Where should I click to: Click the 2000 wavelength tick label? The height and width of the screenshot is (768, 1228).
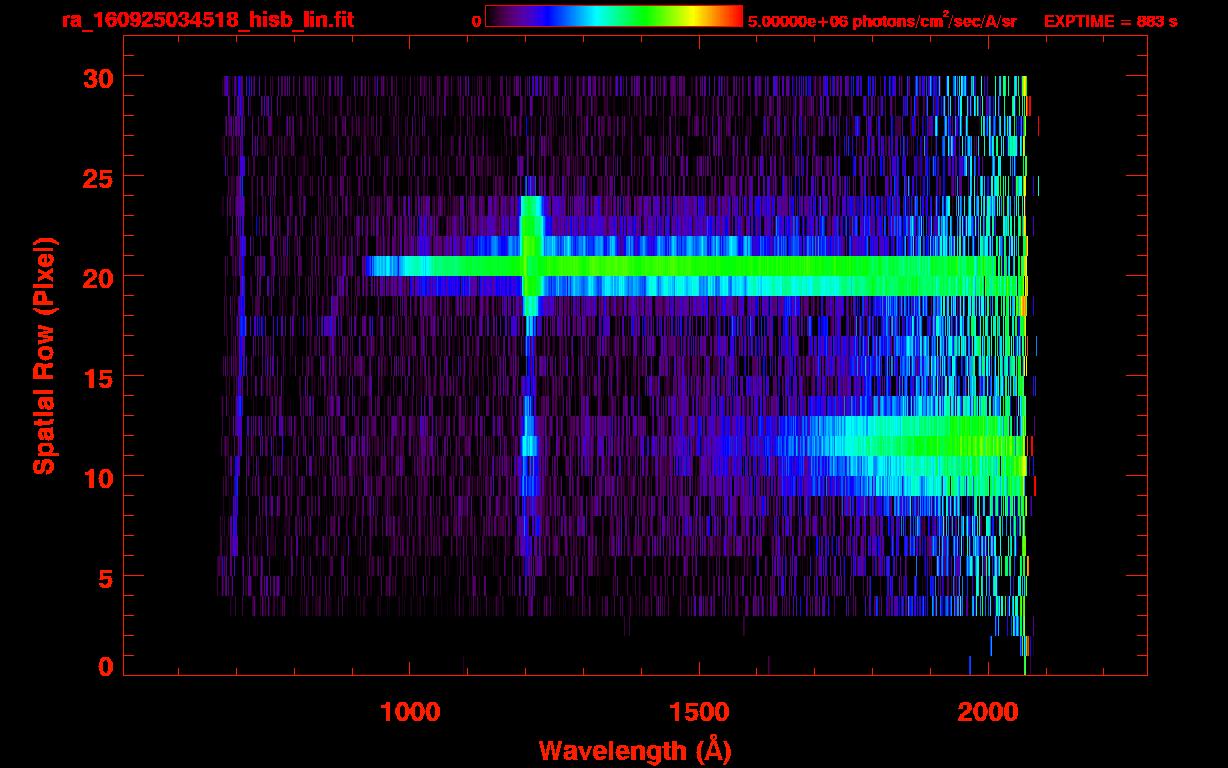986,712
